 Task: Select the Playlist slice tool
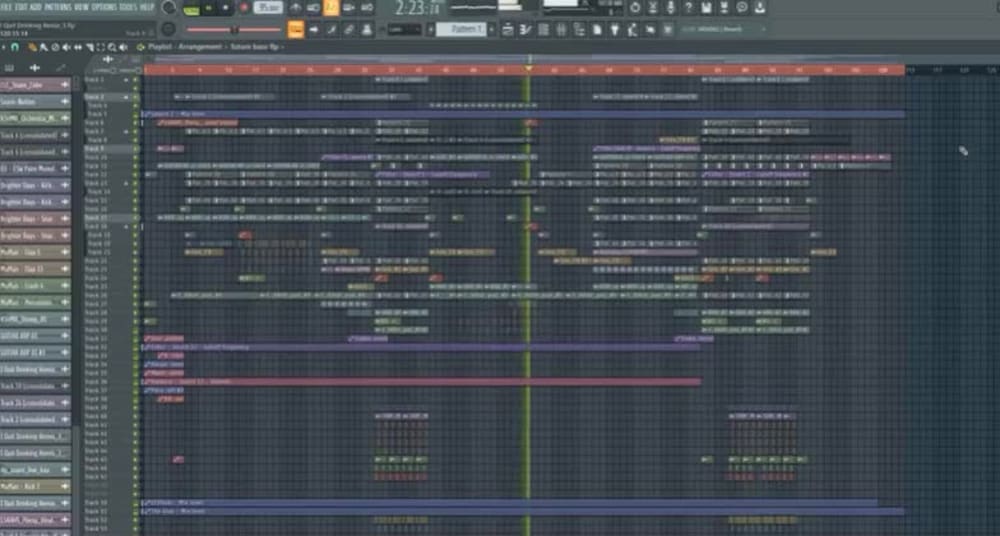point(89,47)
